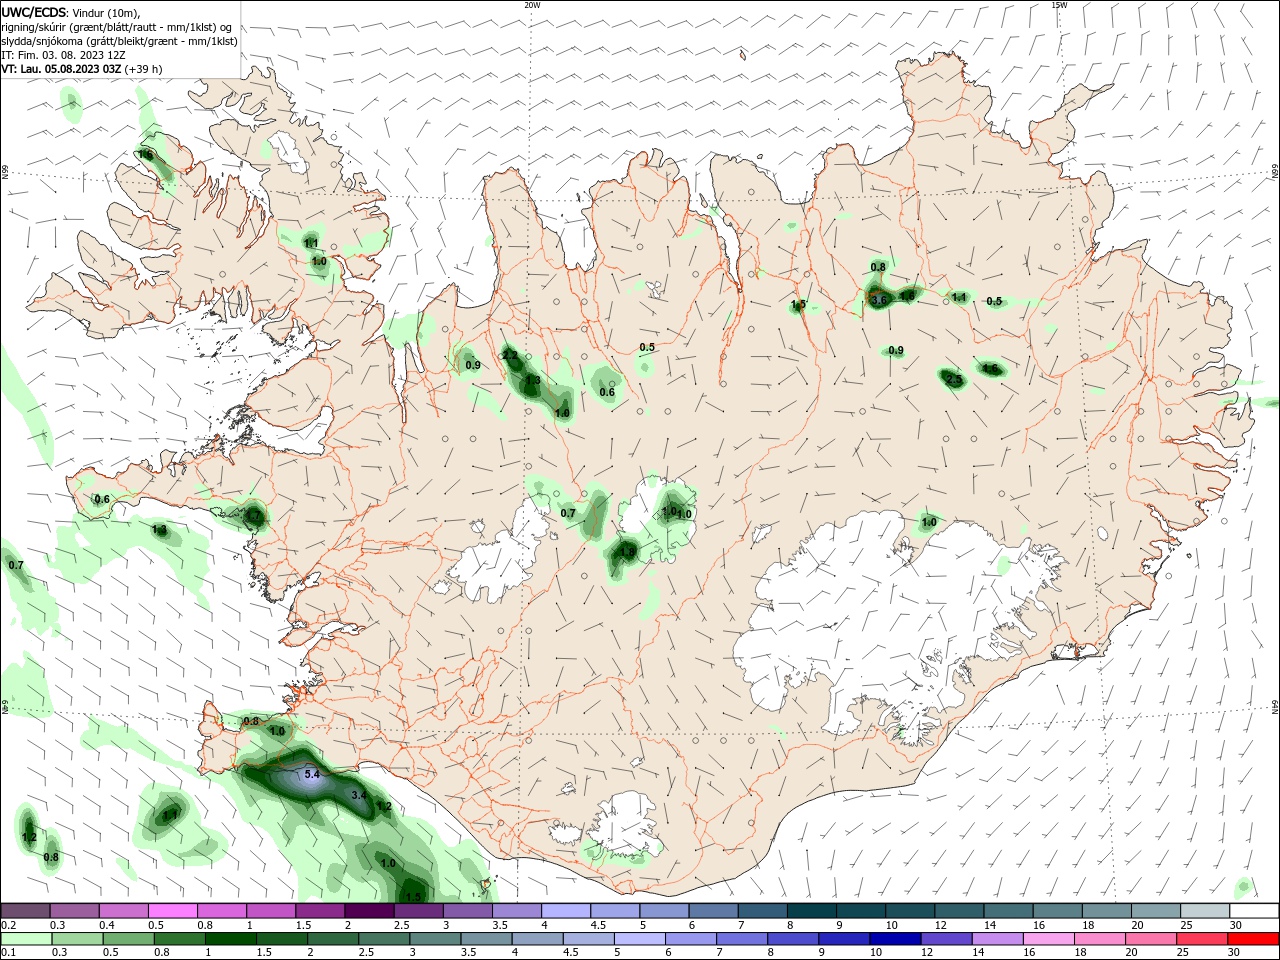This screenshot has height=960, width=1280.
Task: Click the 1.0 value at Vatnajökull's northern edge
Action: coord(929,523)
